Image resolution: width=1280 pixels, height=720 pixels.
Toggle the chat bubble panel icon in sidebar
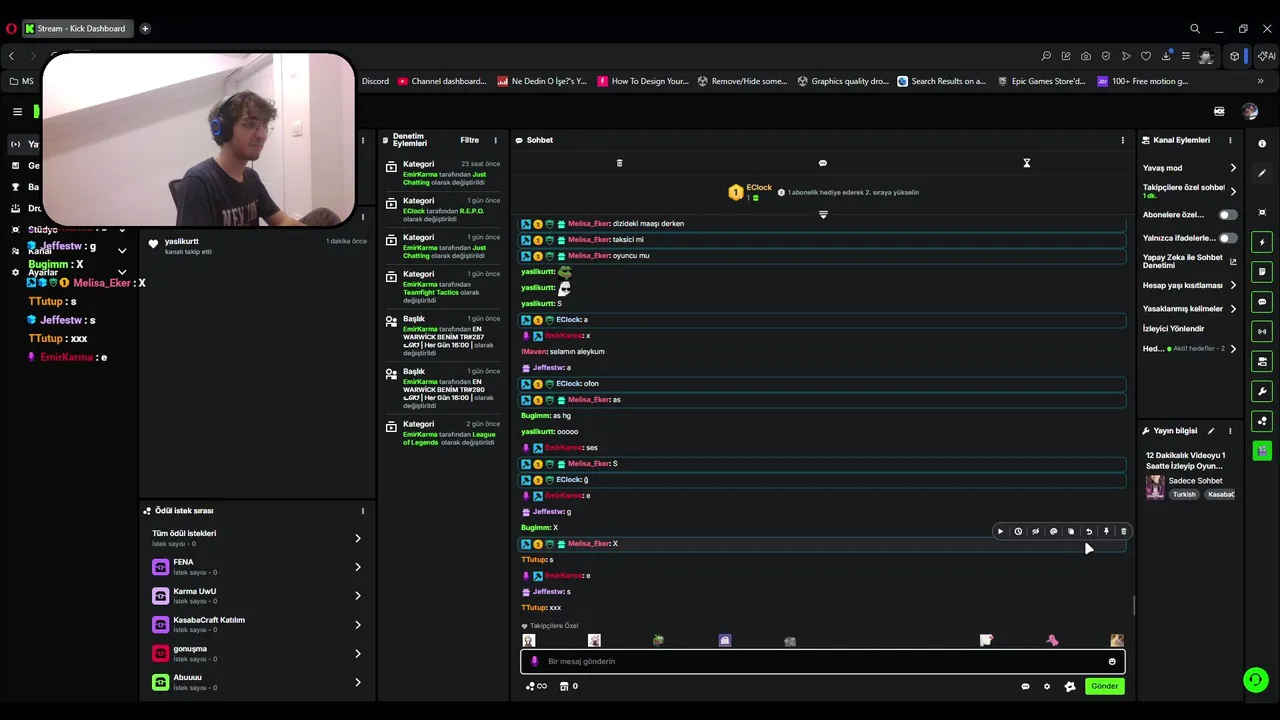(1262, 302)
